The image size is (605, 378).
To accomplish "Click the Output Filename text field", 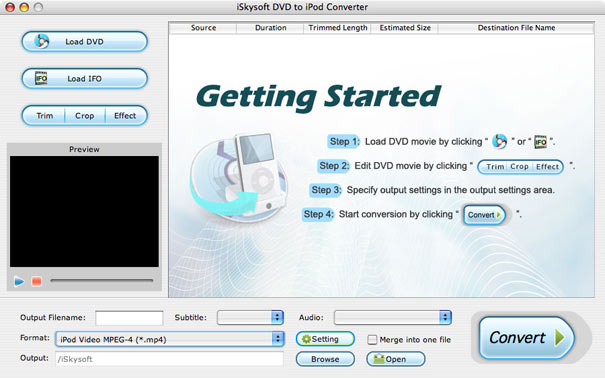I will [129, 318].
